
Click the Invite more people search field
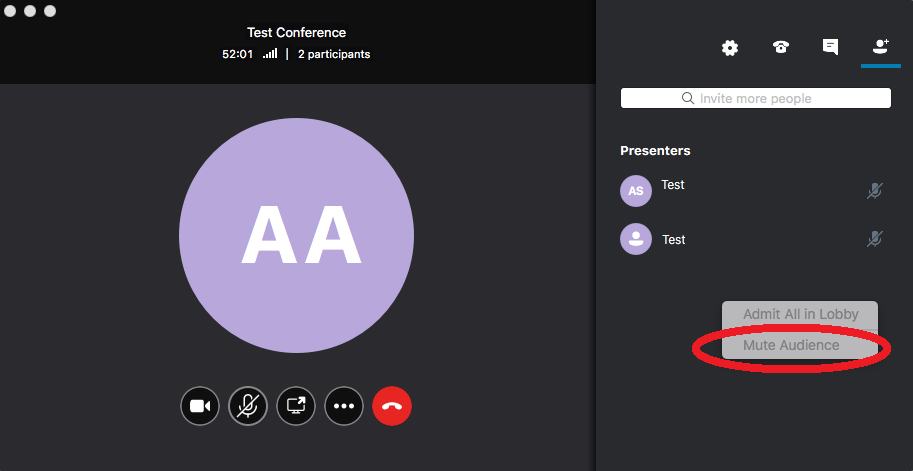[x=755, y=98]
